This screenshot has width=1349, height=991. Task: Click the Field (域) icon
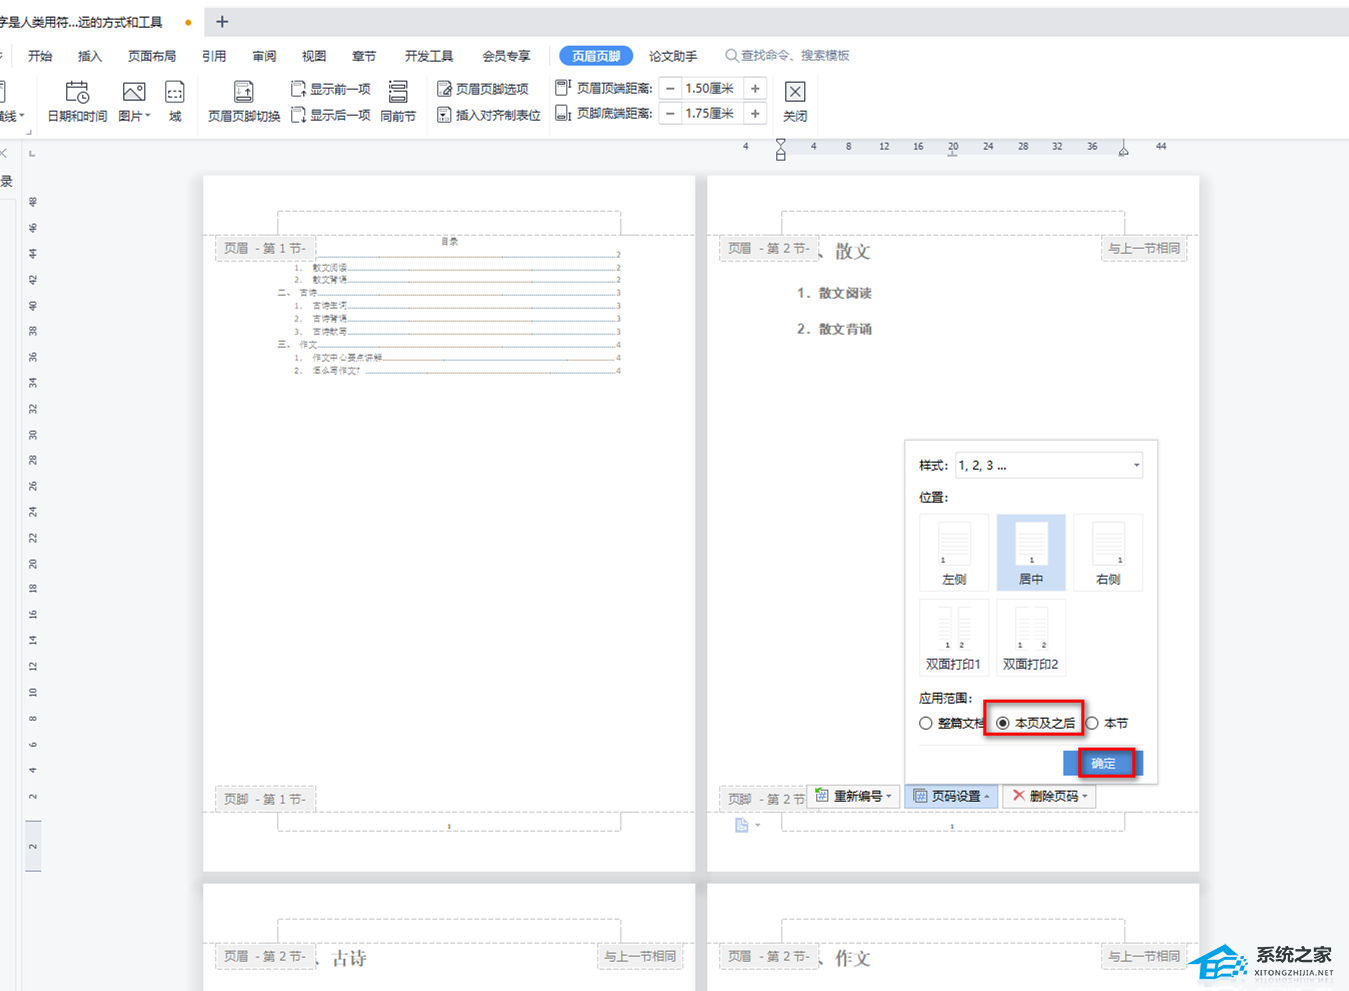pos(175,102)
